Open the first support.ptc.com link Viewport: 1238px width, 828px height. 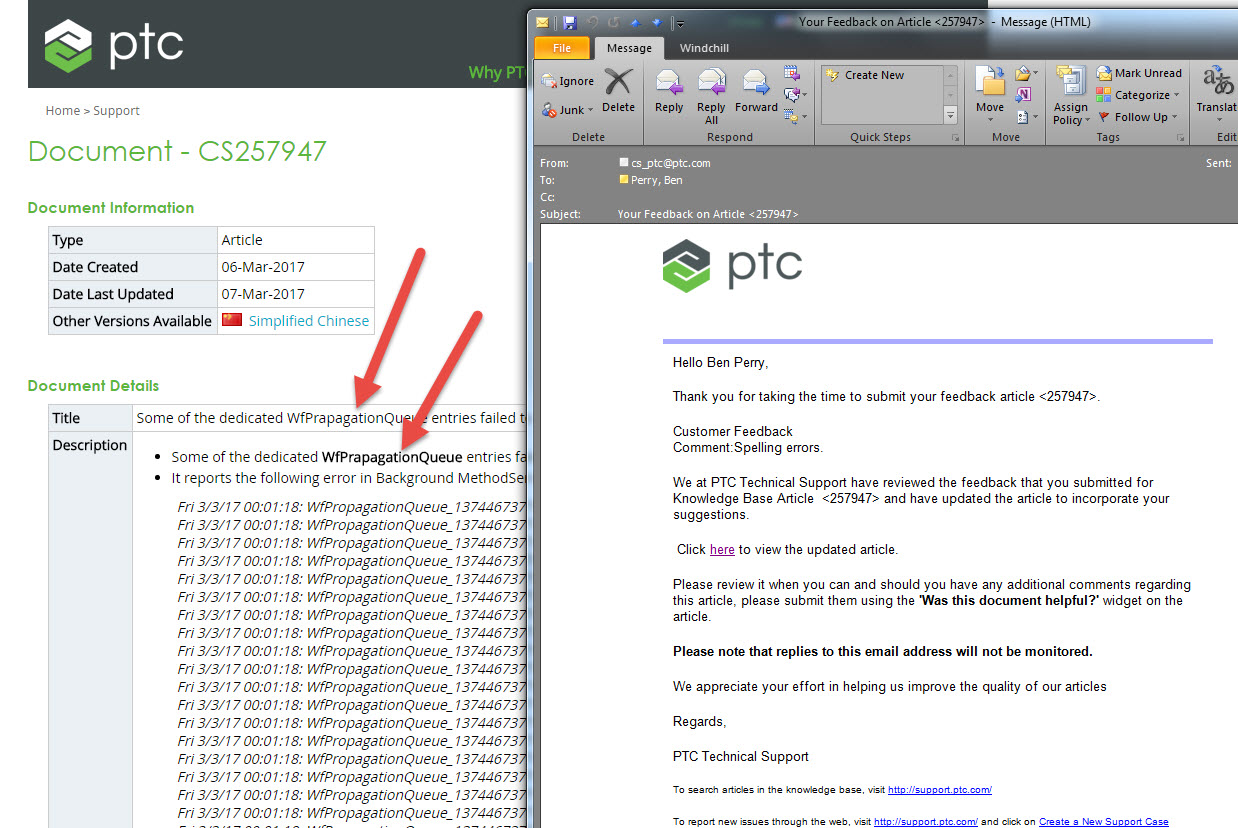pyautogui.click(x=940, y=790)
